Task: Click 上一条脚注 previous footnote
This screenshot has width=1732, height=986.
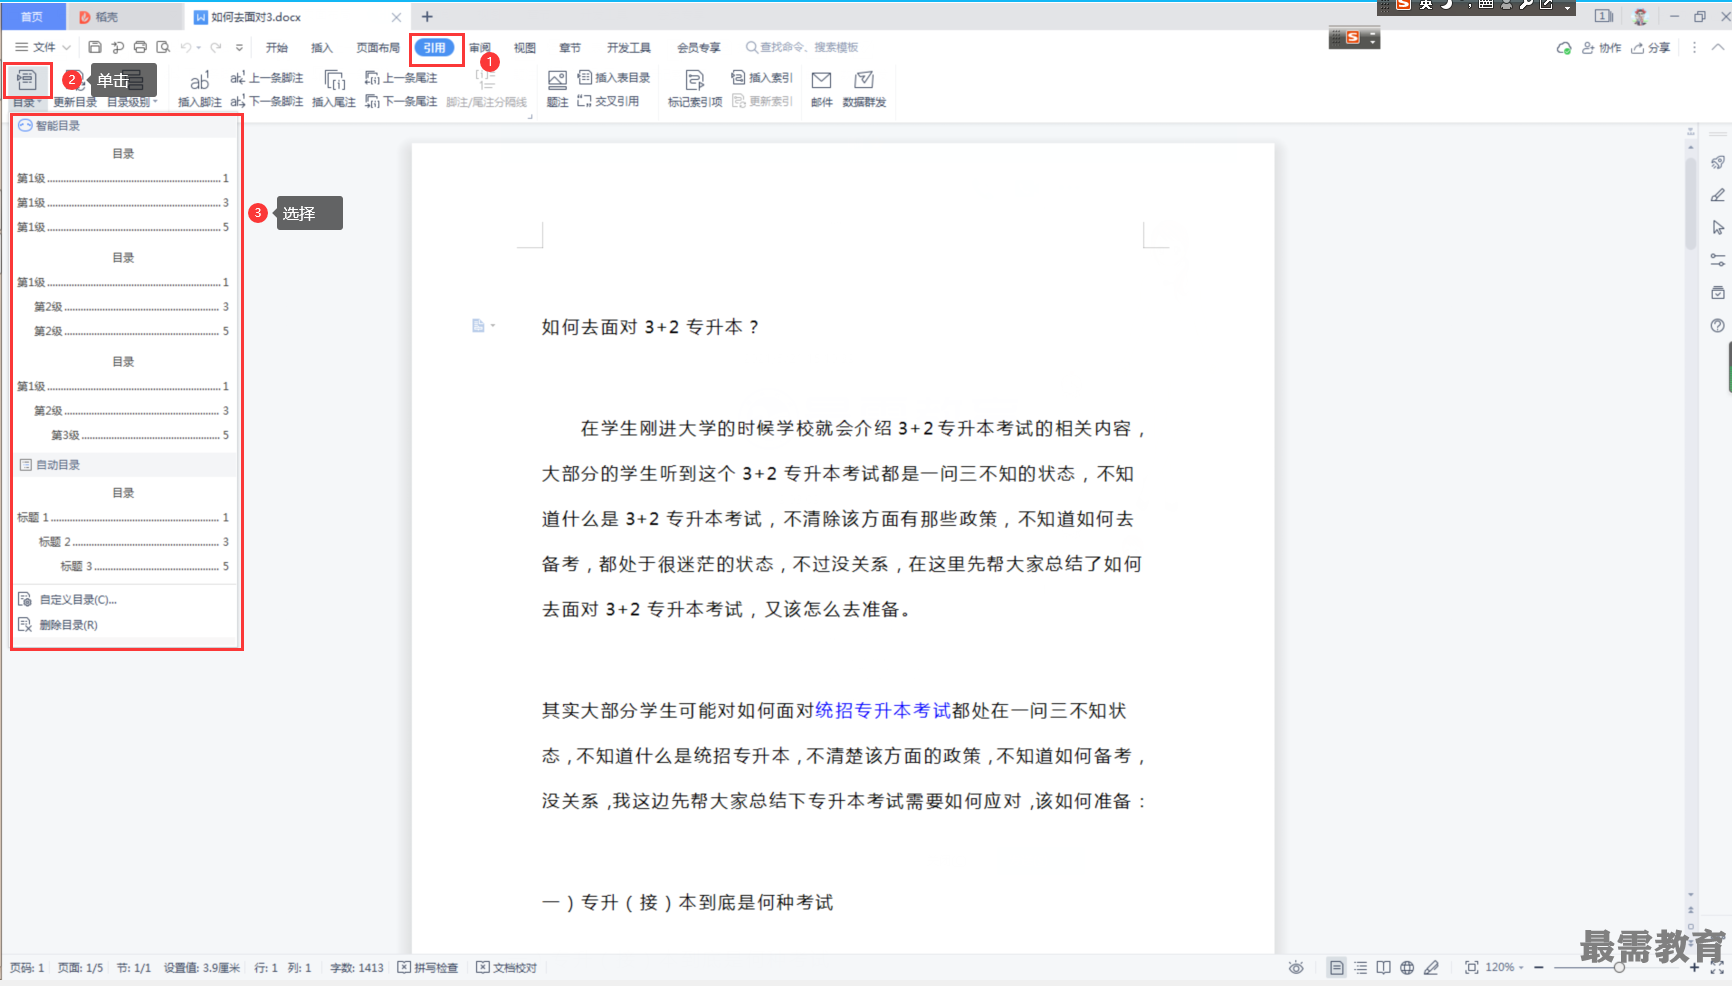Action: click(267, 77)
